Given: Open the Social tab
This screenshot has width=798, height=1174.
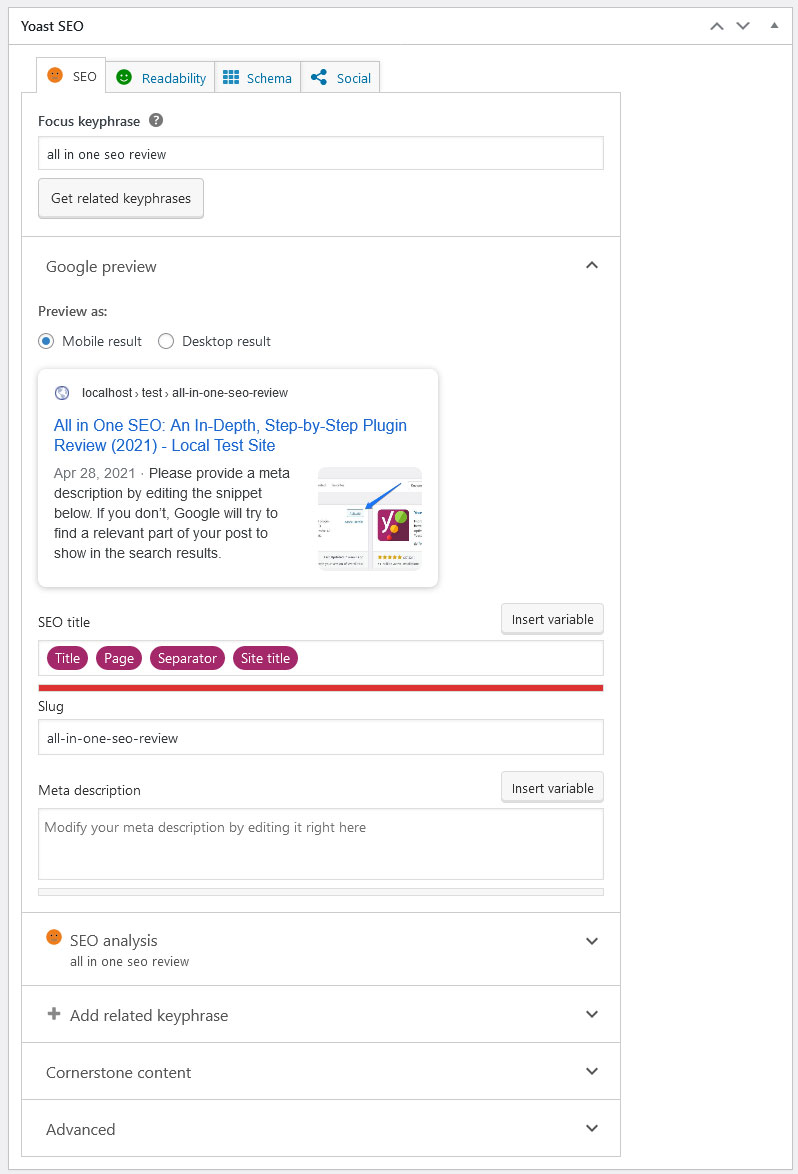Looking at the screenshot, I should [x=341, y=78].
